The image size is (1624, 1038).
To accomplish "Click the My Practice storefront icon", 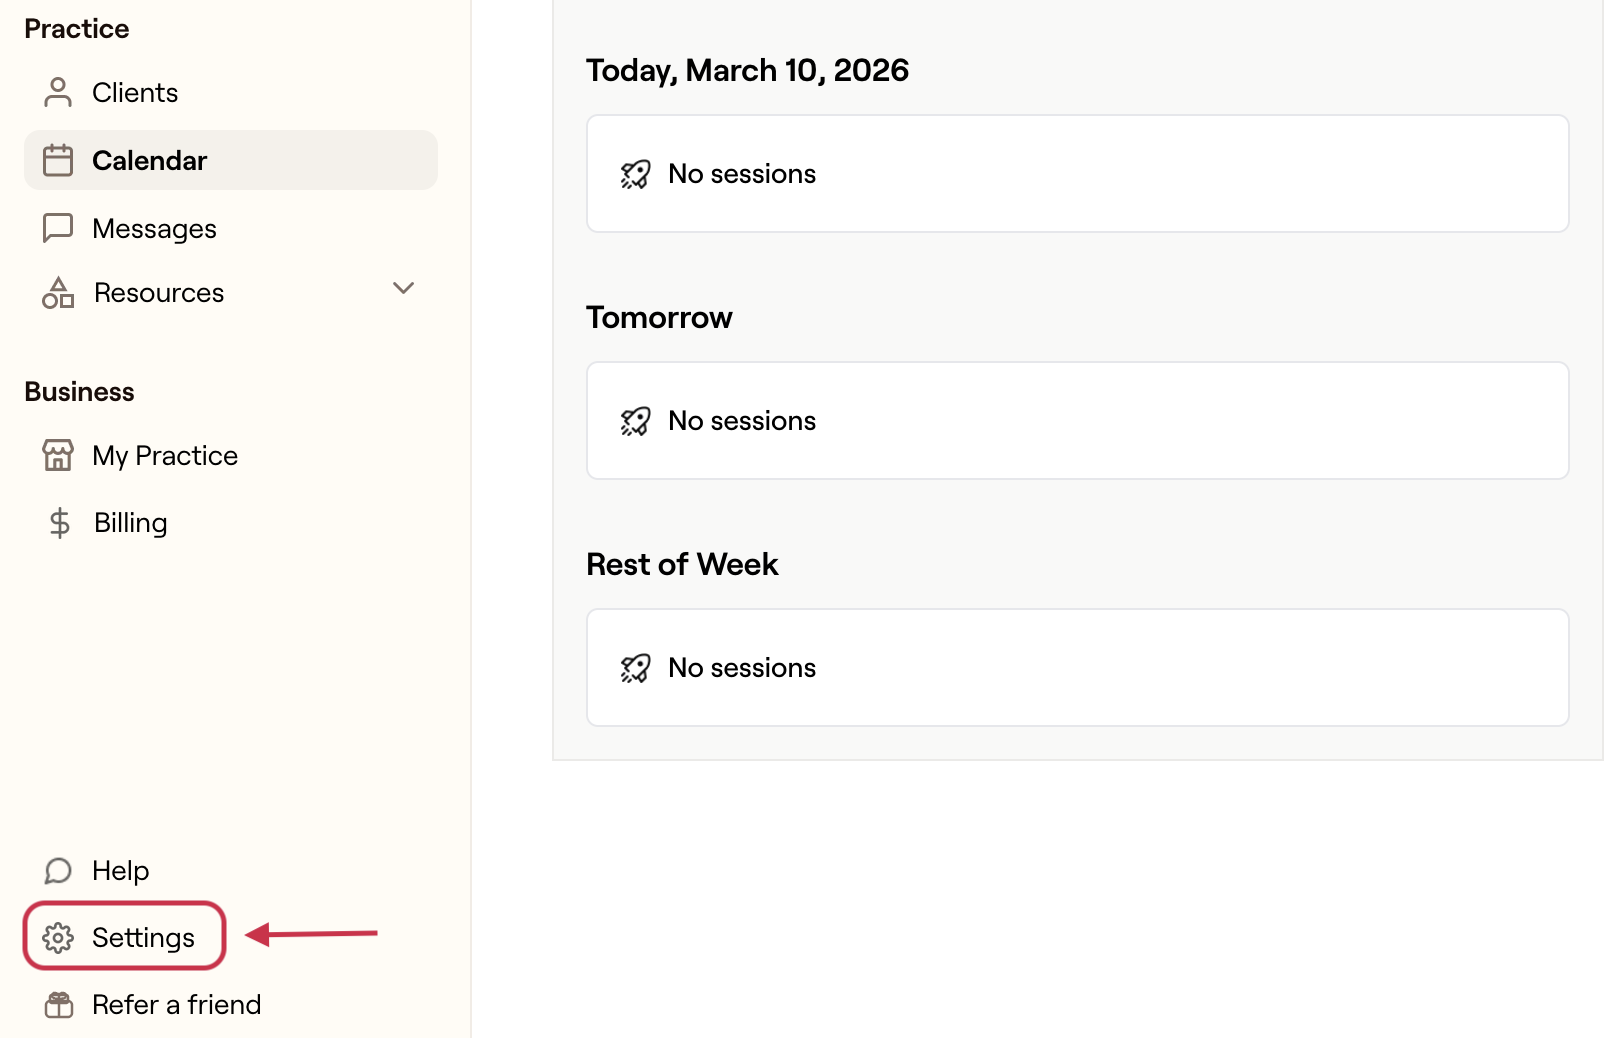I will (x=58, y=455).
